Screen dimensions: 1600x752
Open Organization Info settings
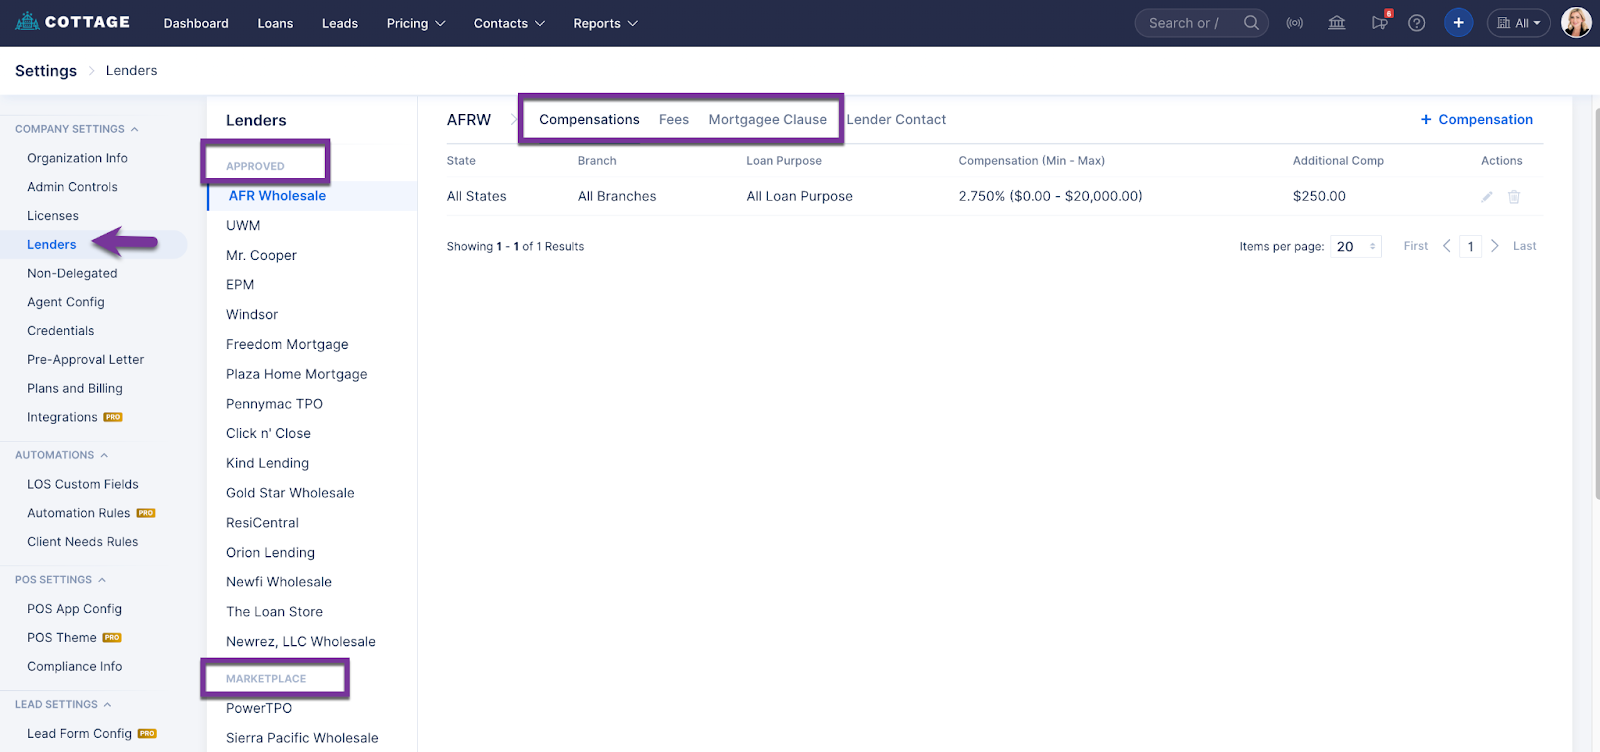78,158
